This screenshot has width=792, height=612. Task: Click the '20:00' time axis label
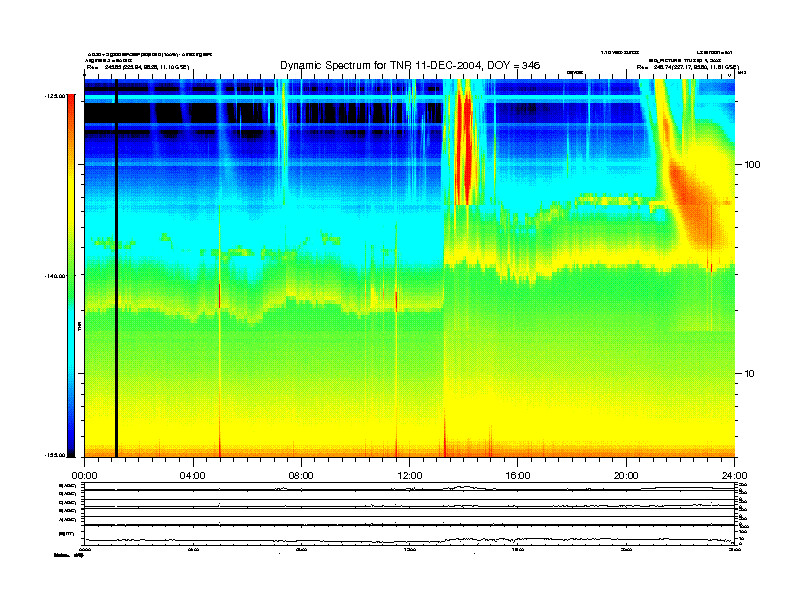[626, 476]
